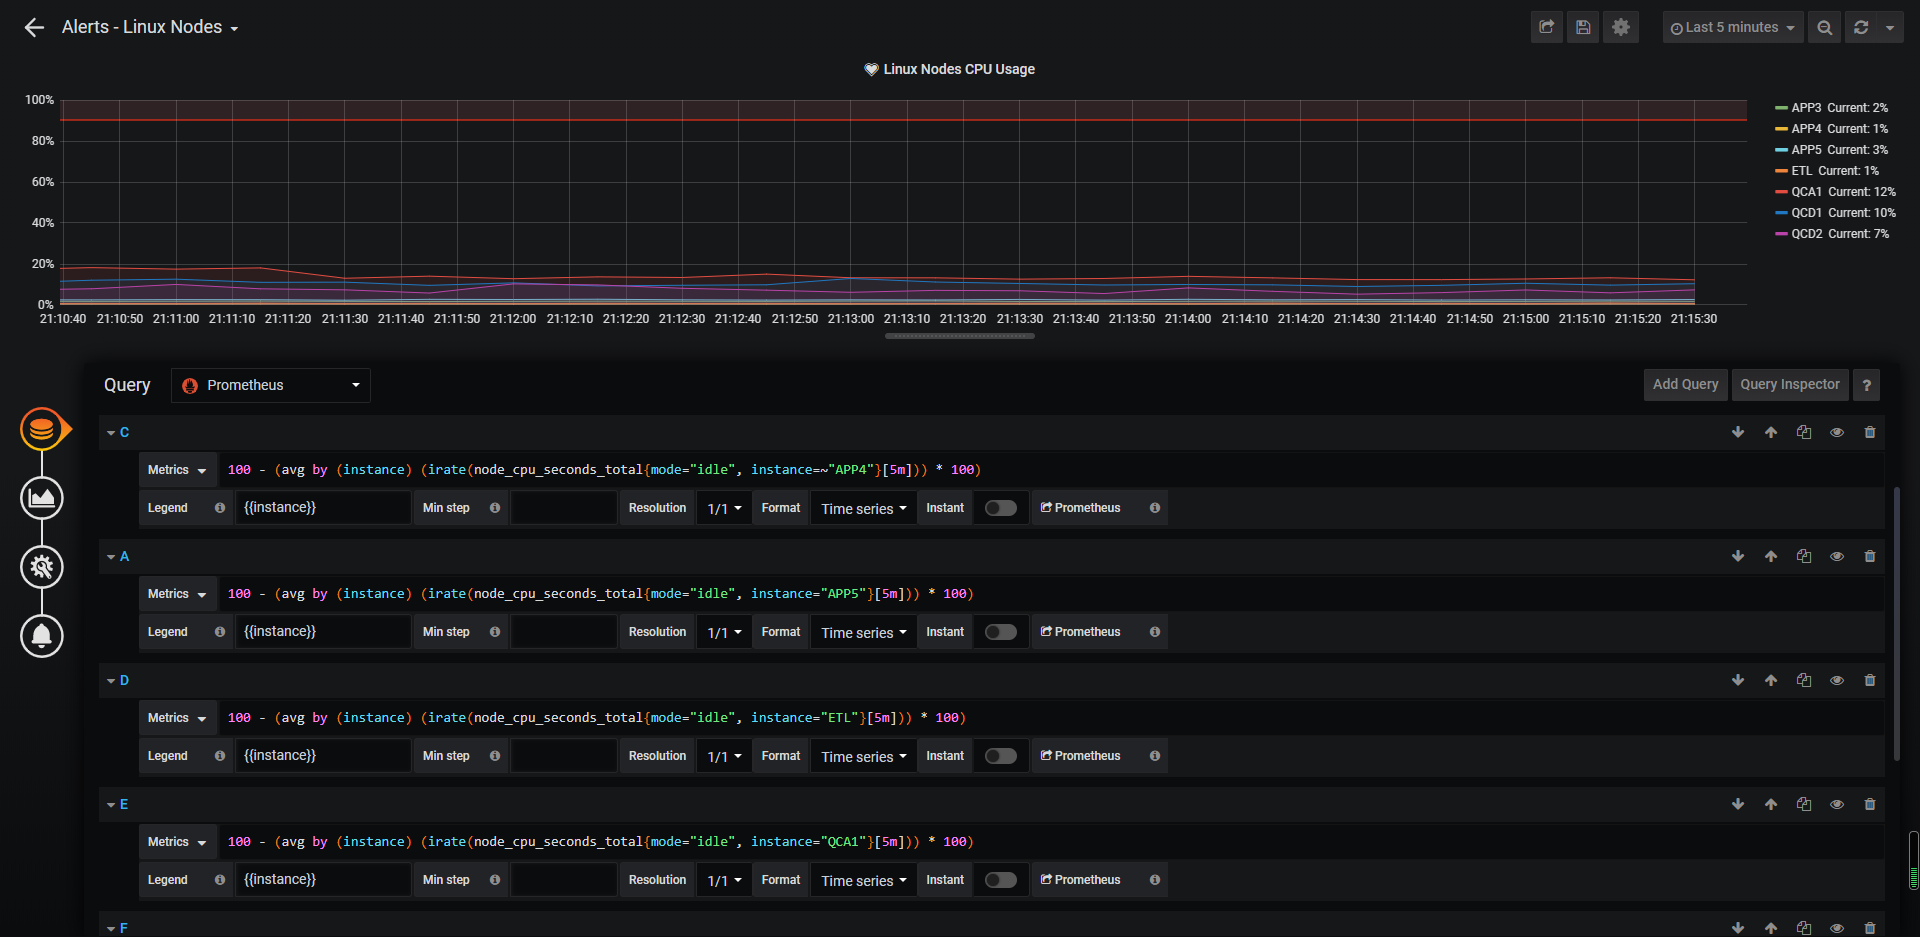This screenshot has height=937, width=1920.
Task: Enable Instant switch for query A
Action: (x=1000, y=632)
